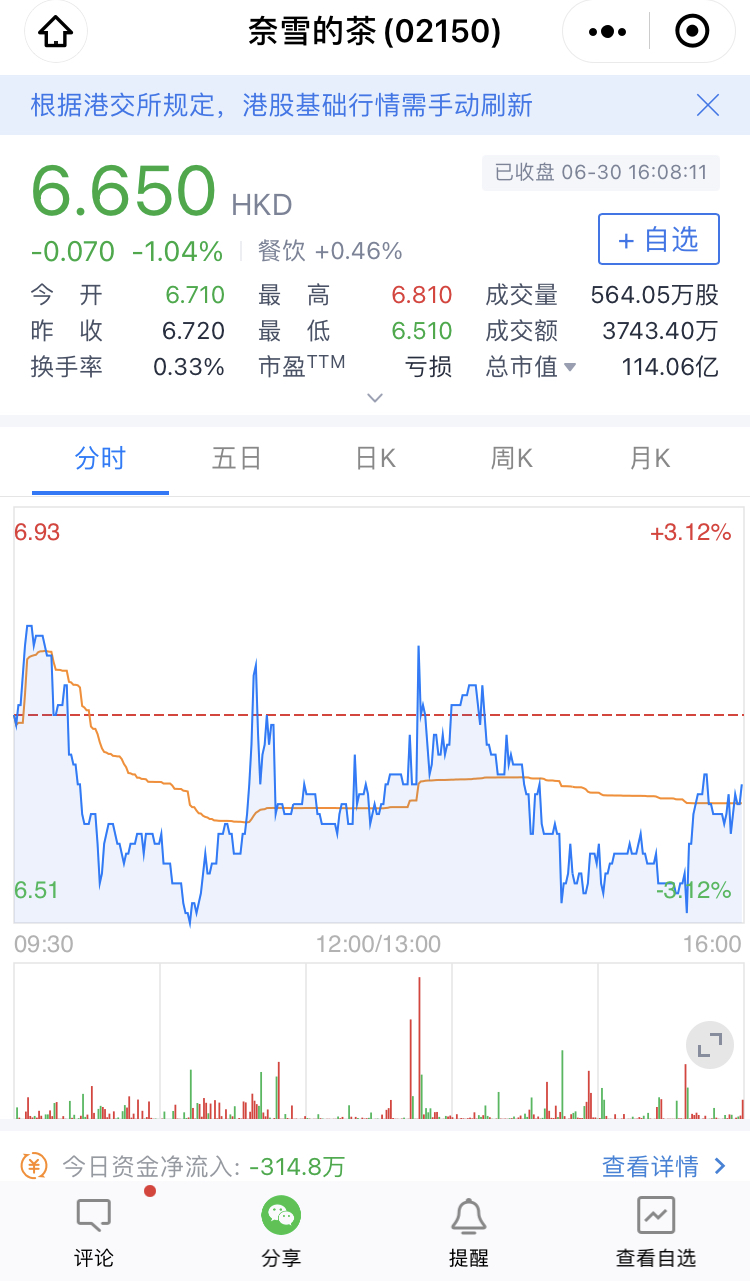Tap the 12:00/13:00 time axis label
Viewport: 750px width, 1281px height.
click(x=378, y=944)
